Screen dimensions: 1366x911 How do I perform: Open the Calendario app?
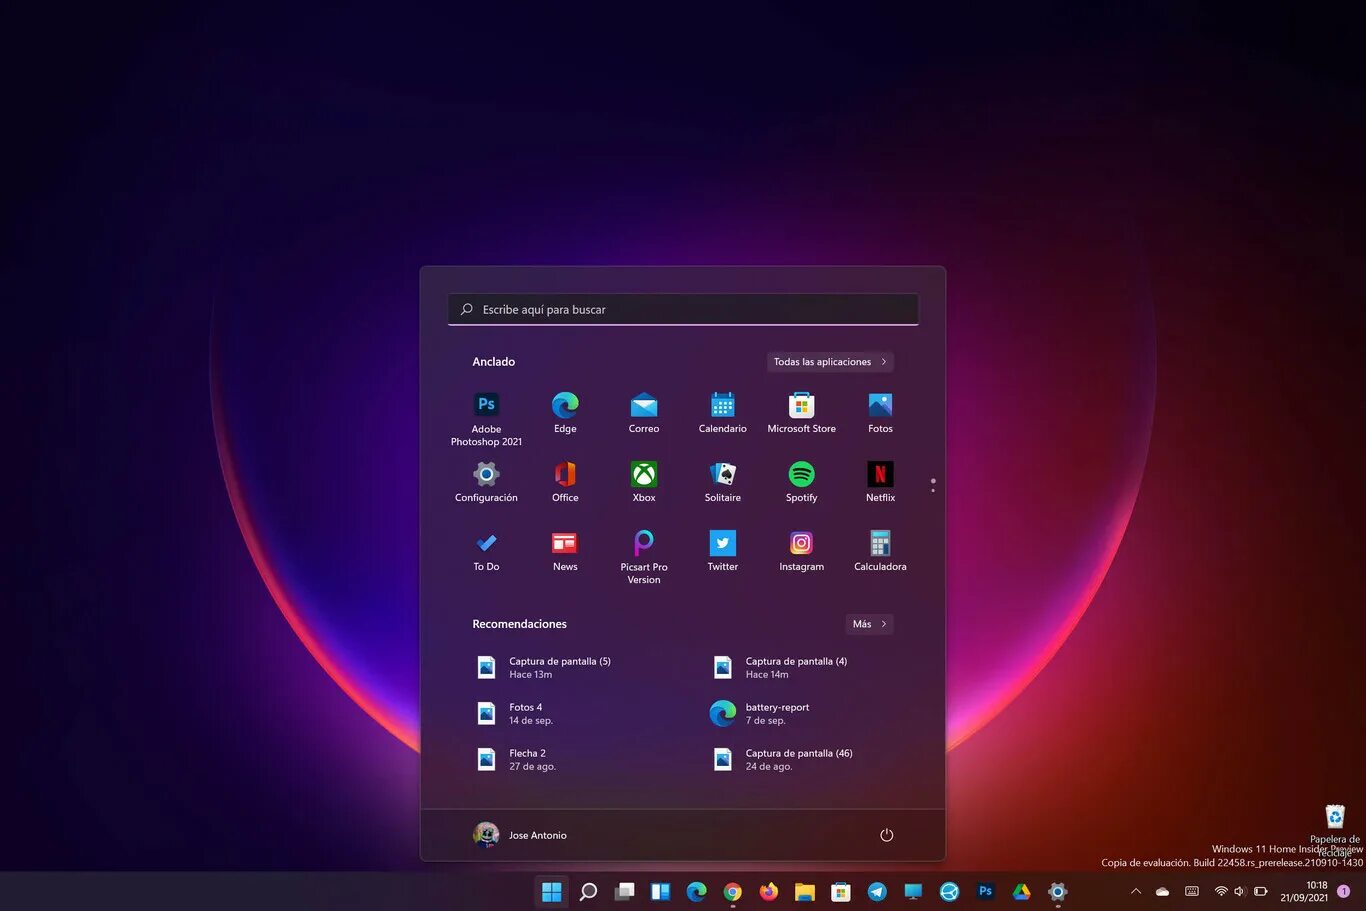[x=723, y=412]
